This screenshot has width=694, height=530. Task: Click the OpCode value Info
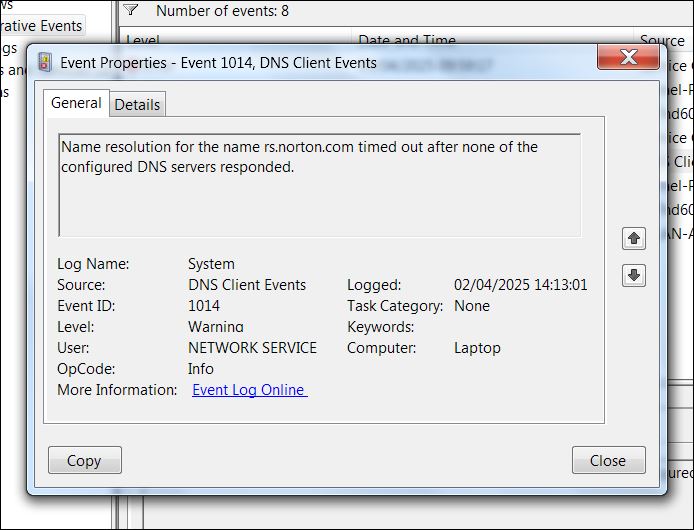(200, 368)
